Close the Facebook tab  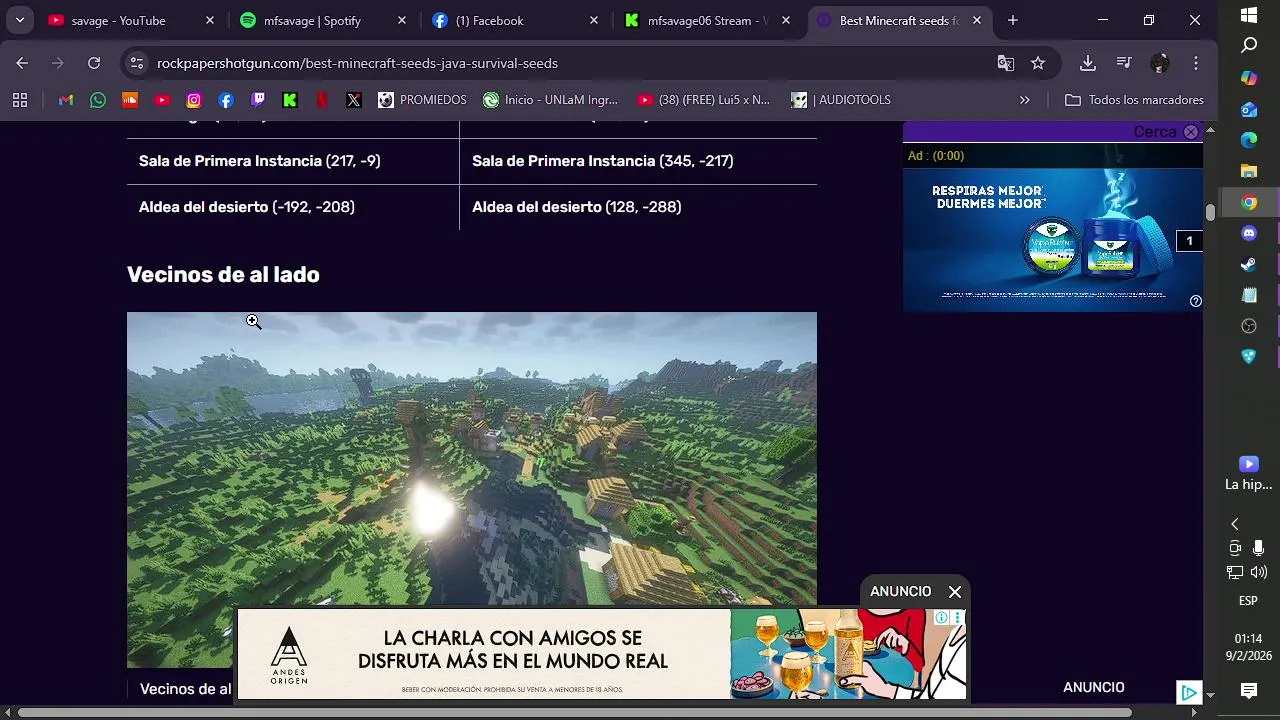click(x=594, y=20)
